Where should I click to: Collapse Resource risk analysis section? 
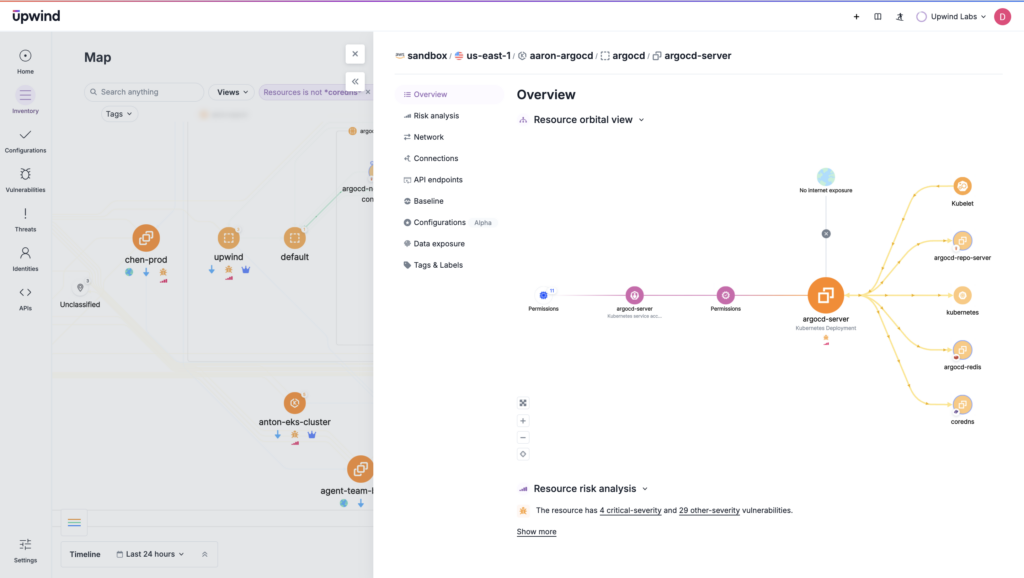645,489
